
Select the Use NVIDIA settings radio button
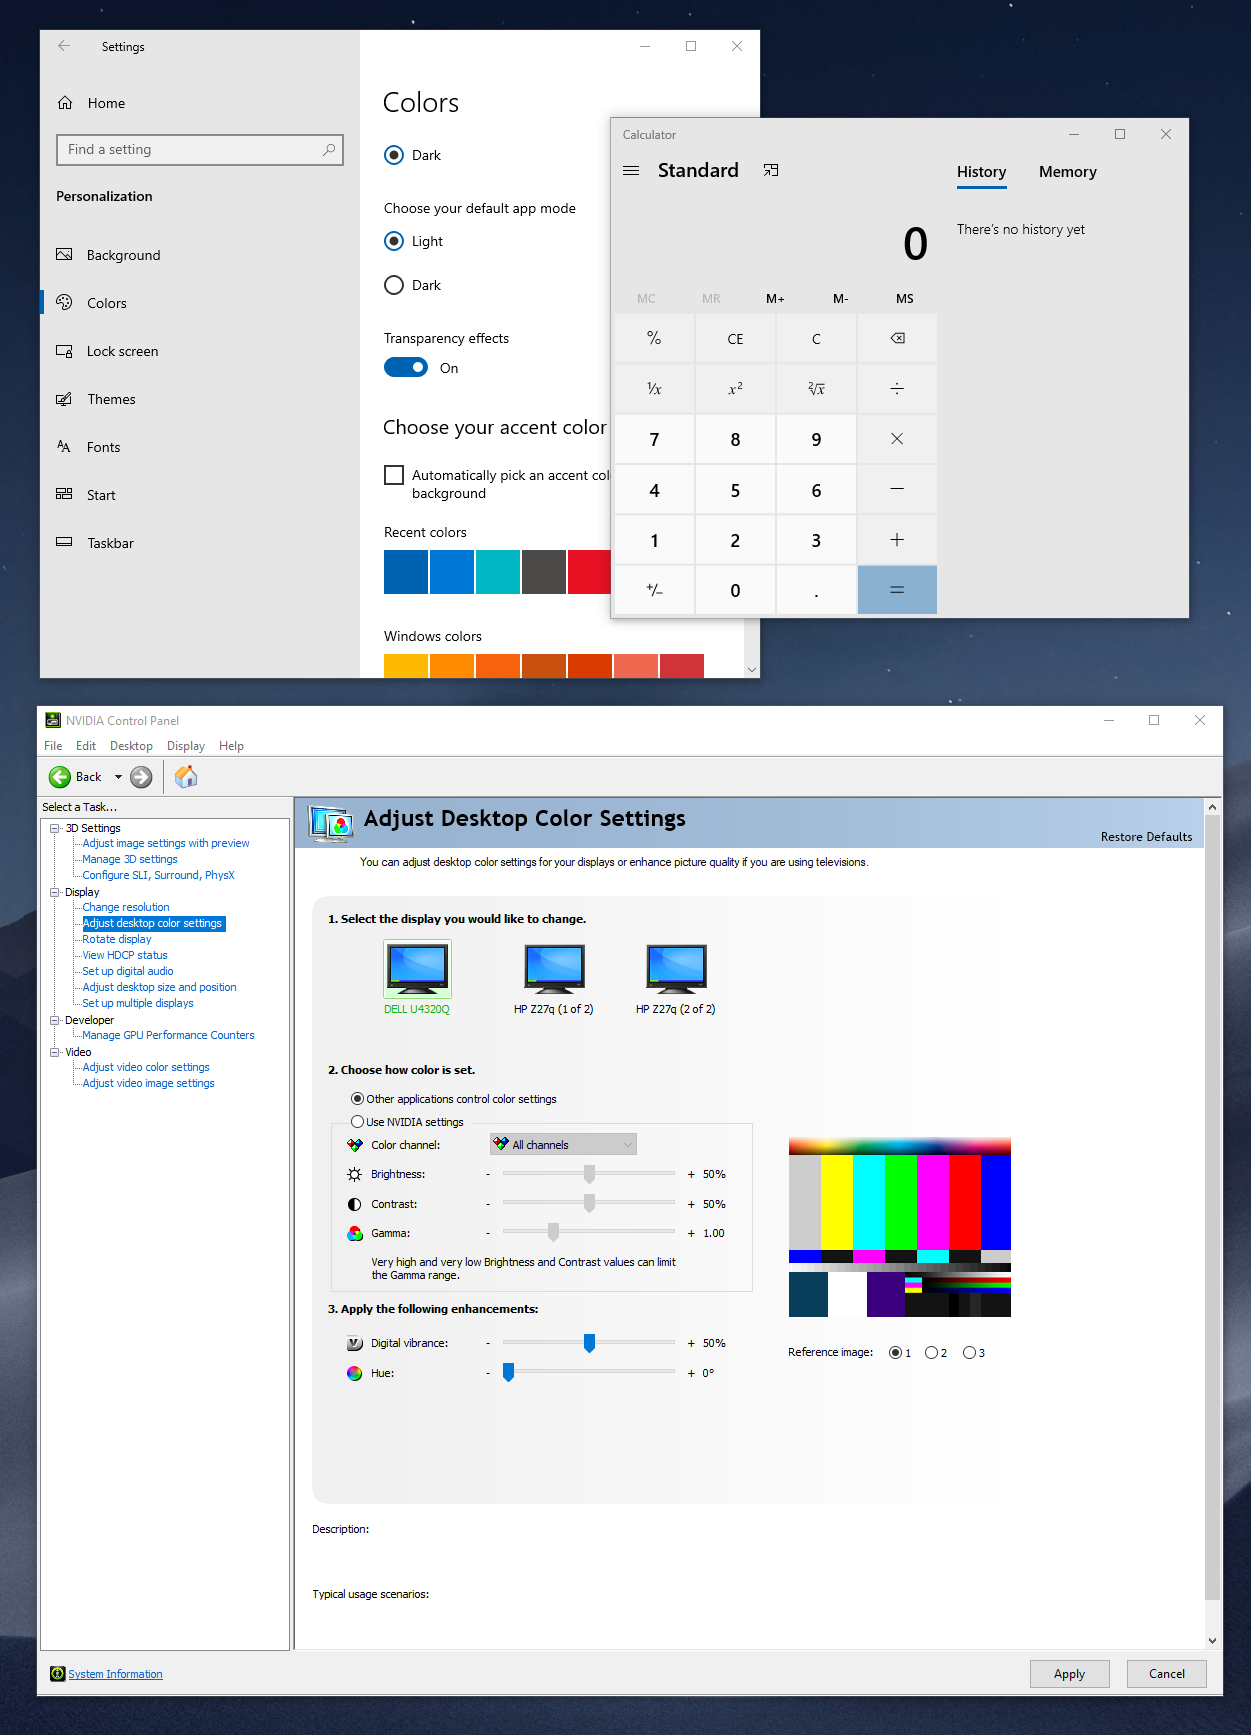357,1122
